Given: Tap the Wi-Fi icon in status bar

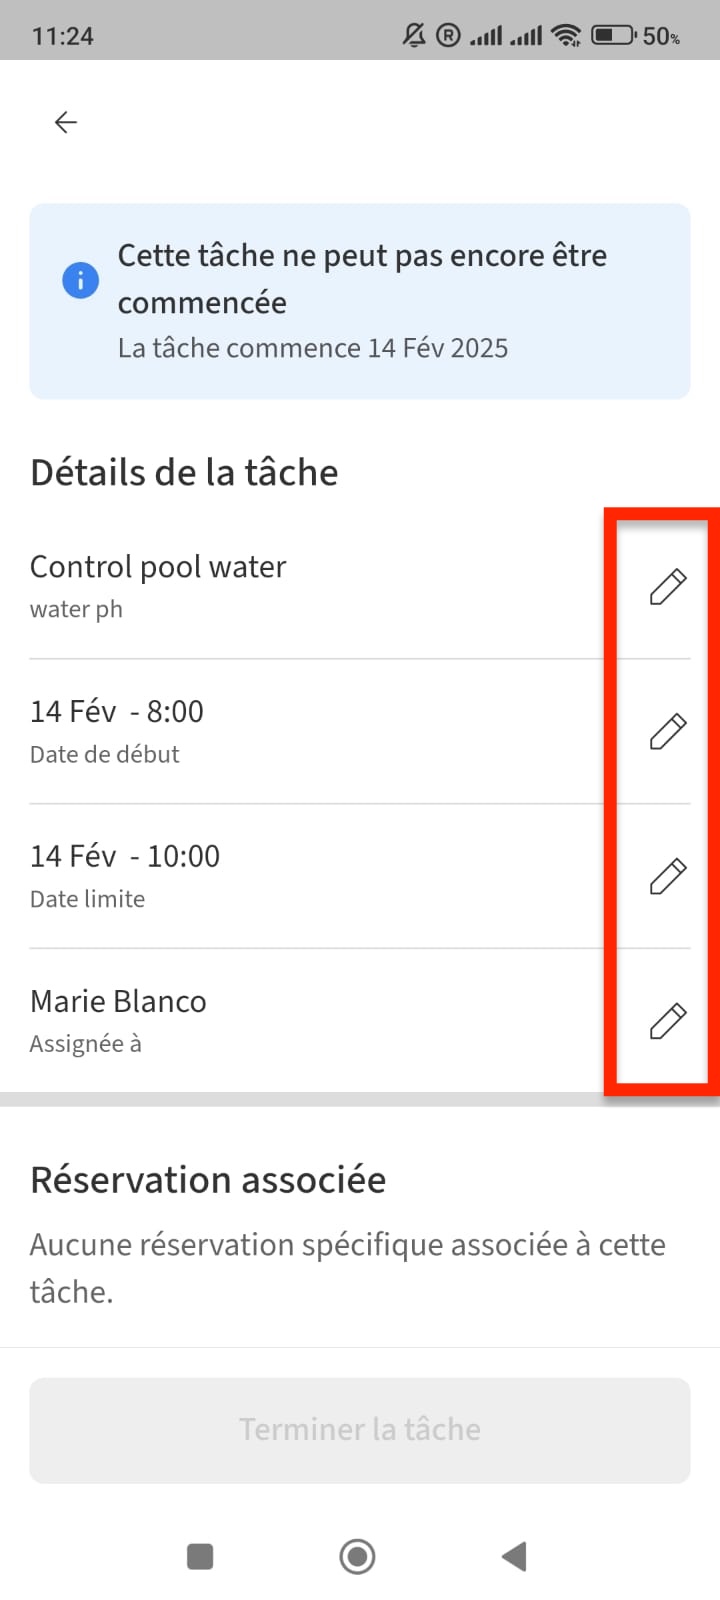Looking at the screenshot, I should tap(567, 36).
